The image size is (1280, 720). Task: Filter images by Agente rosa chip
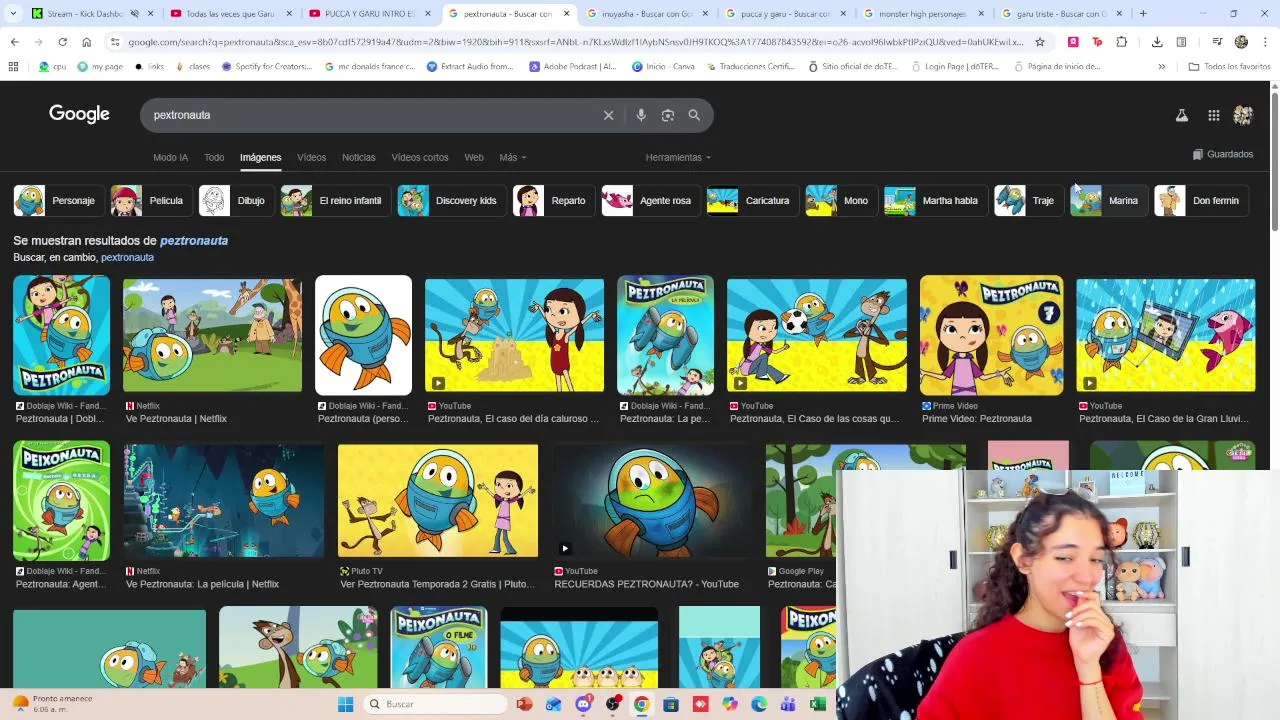coord(649,200)
